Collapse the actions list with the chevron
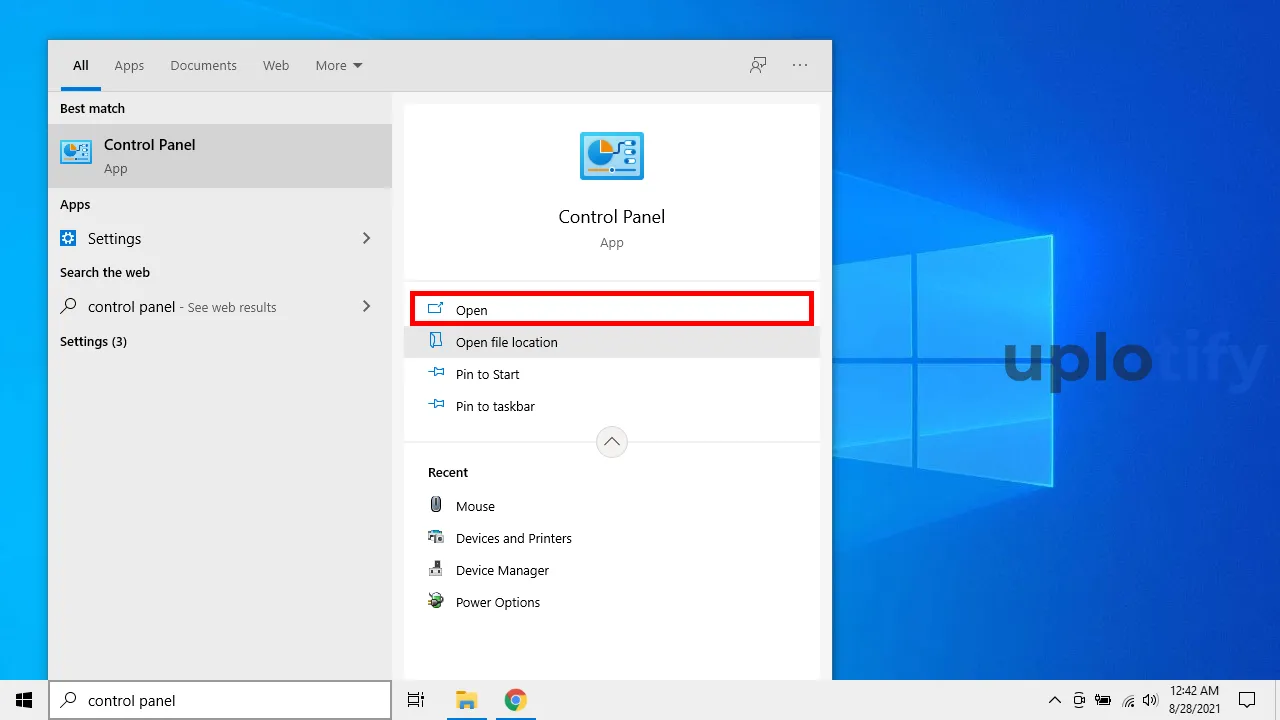The image size is (1280, 720). click(612, 441)
